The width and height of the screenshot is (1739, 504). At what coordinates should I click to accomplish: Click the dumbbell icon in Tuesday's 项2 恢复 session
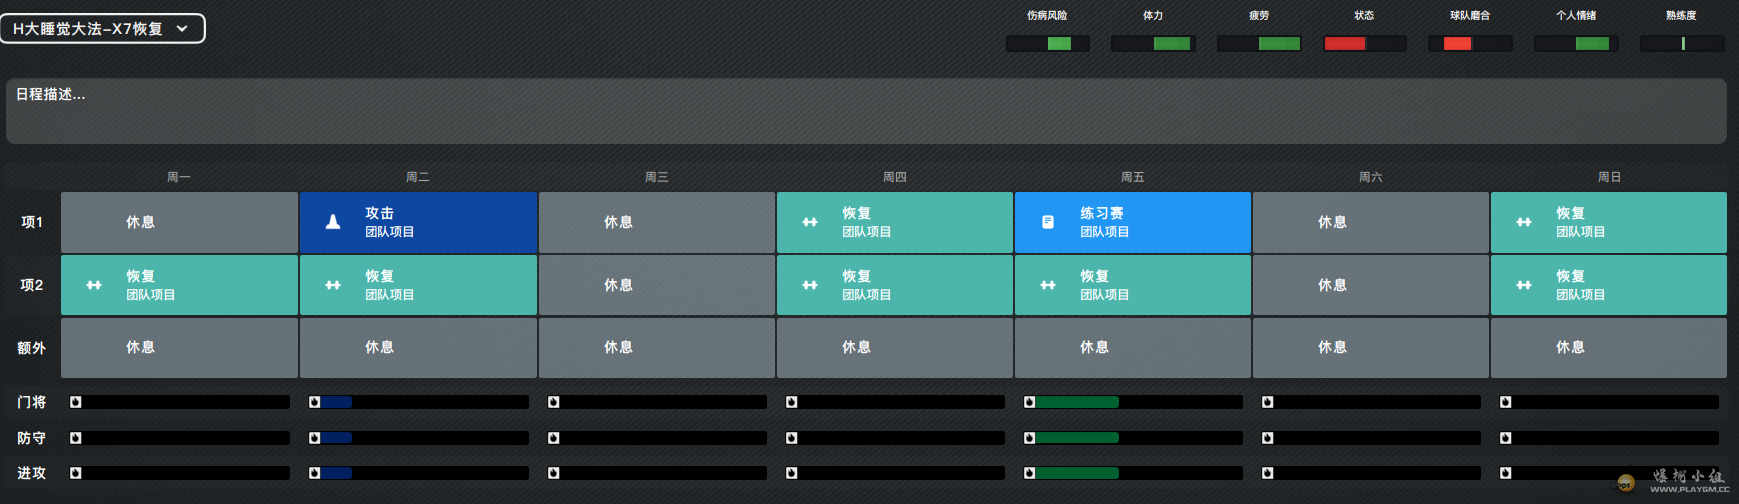coord(333,285)
